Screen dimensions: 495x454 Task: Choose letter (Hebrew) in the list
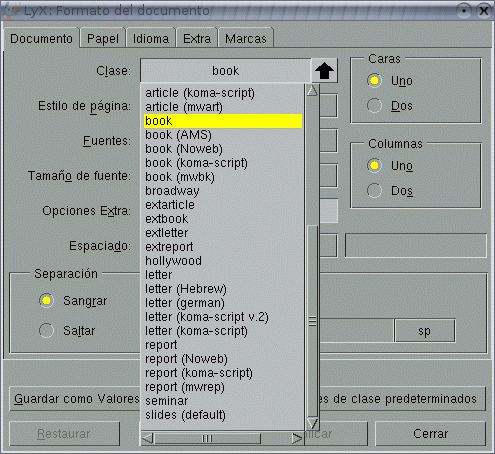tap(223, 289)
